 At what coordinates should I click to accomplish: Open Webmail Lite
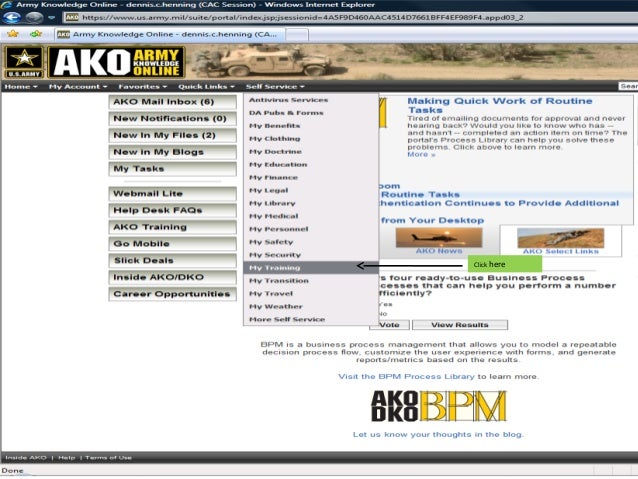173,193
